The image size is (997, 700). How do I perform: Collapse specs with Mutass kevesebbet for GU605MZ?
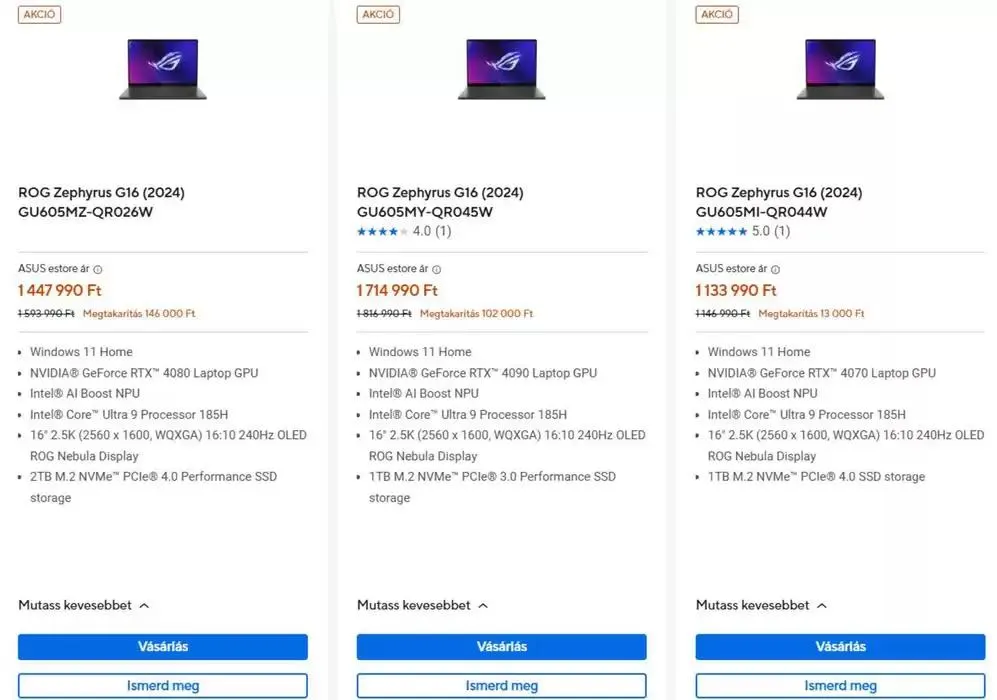84,605
